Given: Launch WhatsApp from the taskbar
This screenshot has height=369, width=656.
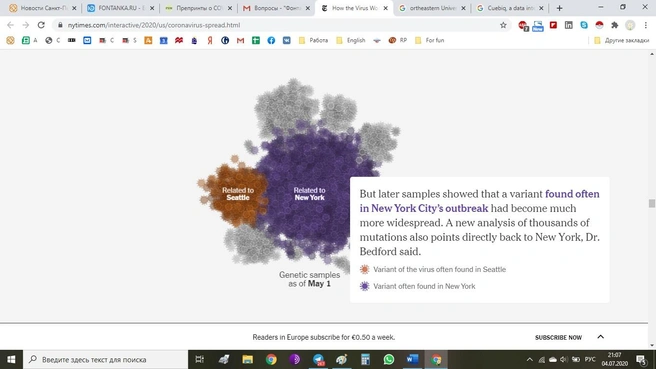Looking at the screenshot, I should click(389, 359).
